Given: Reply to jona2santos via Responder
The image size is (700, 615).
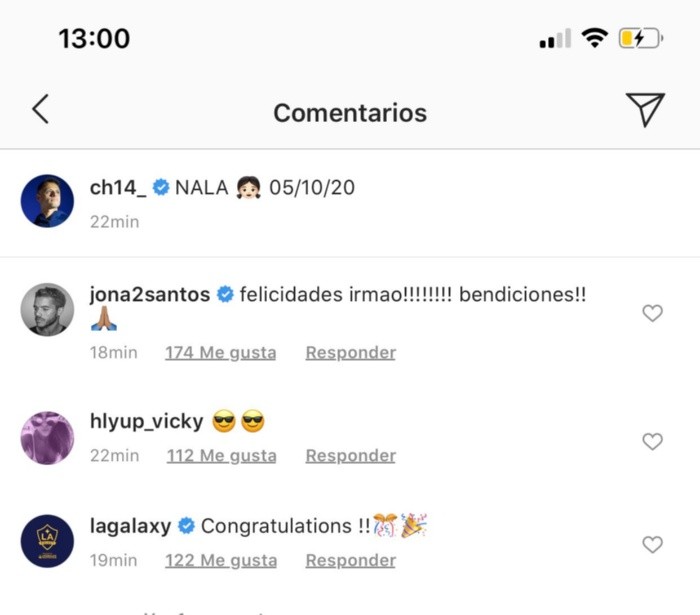Looking at the screenshot, I should point(350,353).
